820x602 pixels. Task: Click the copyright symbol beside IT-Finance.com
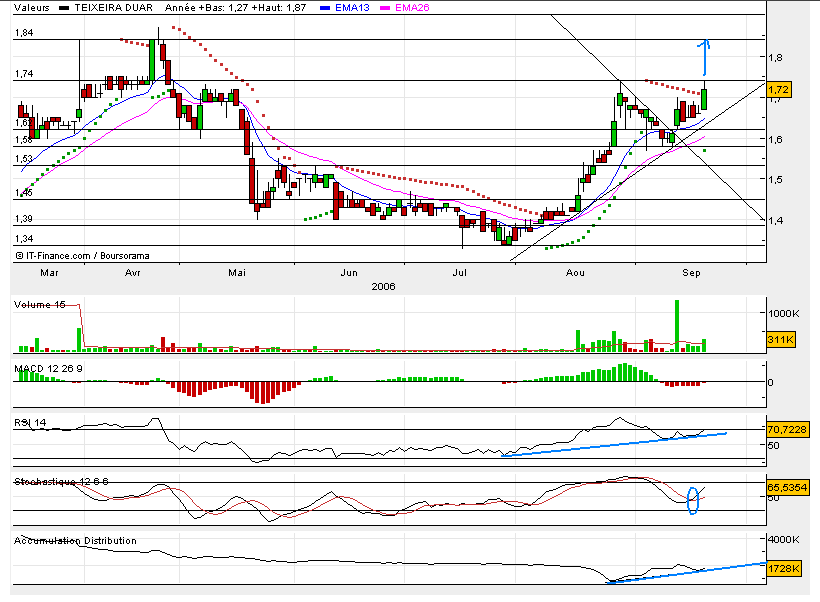[19, 255]
